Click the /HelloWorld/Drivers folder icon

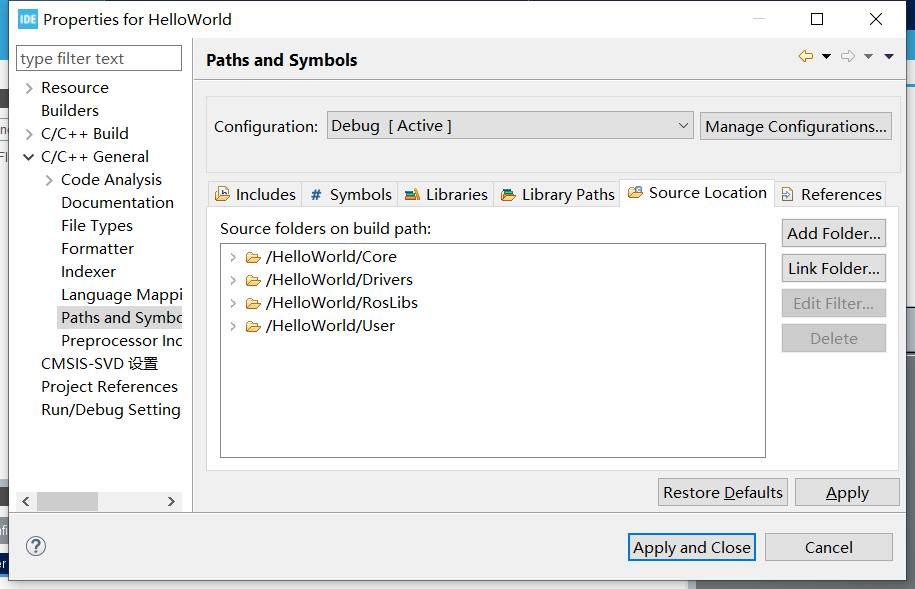[253, 280]
